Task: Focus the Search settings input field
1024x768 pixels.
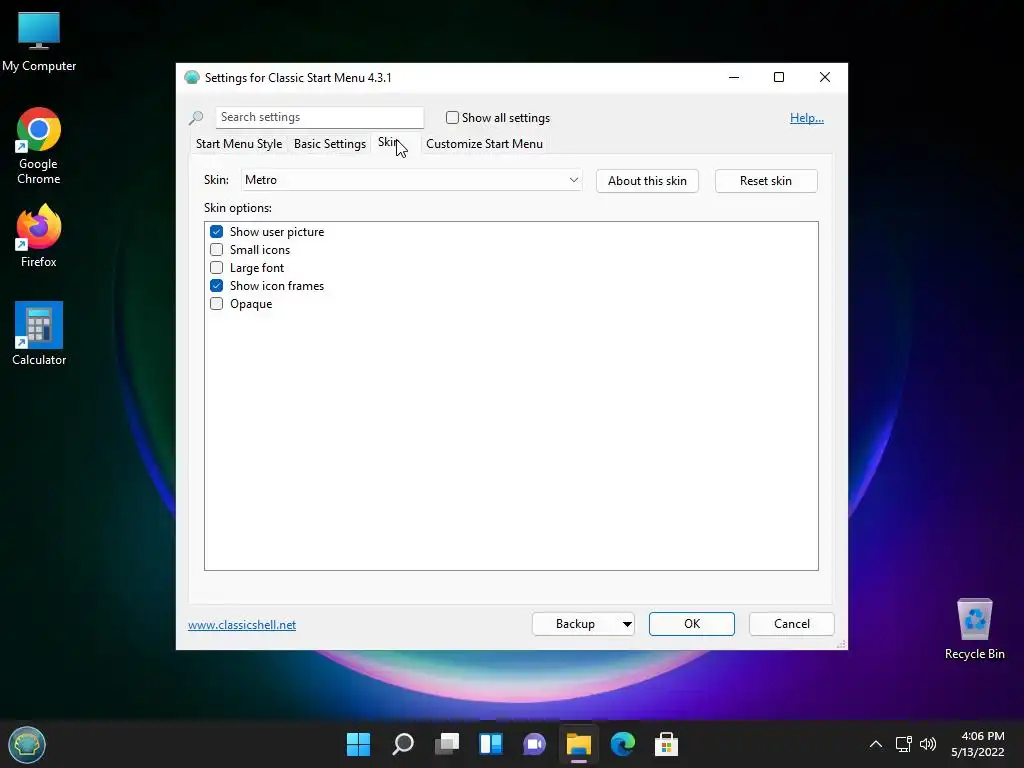Action: tap(319, 117)
